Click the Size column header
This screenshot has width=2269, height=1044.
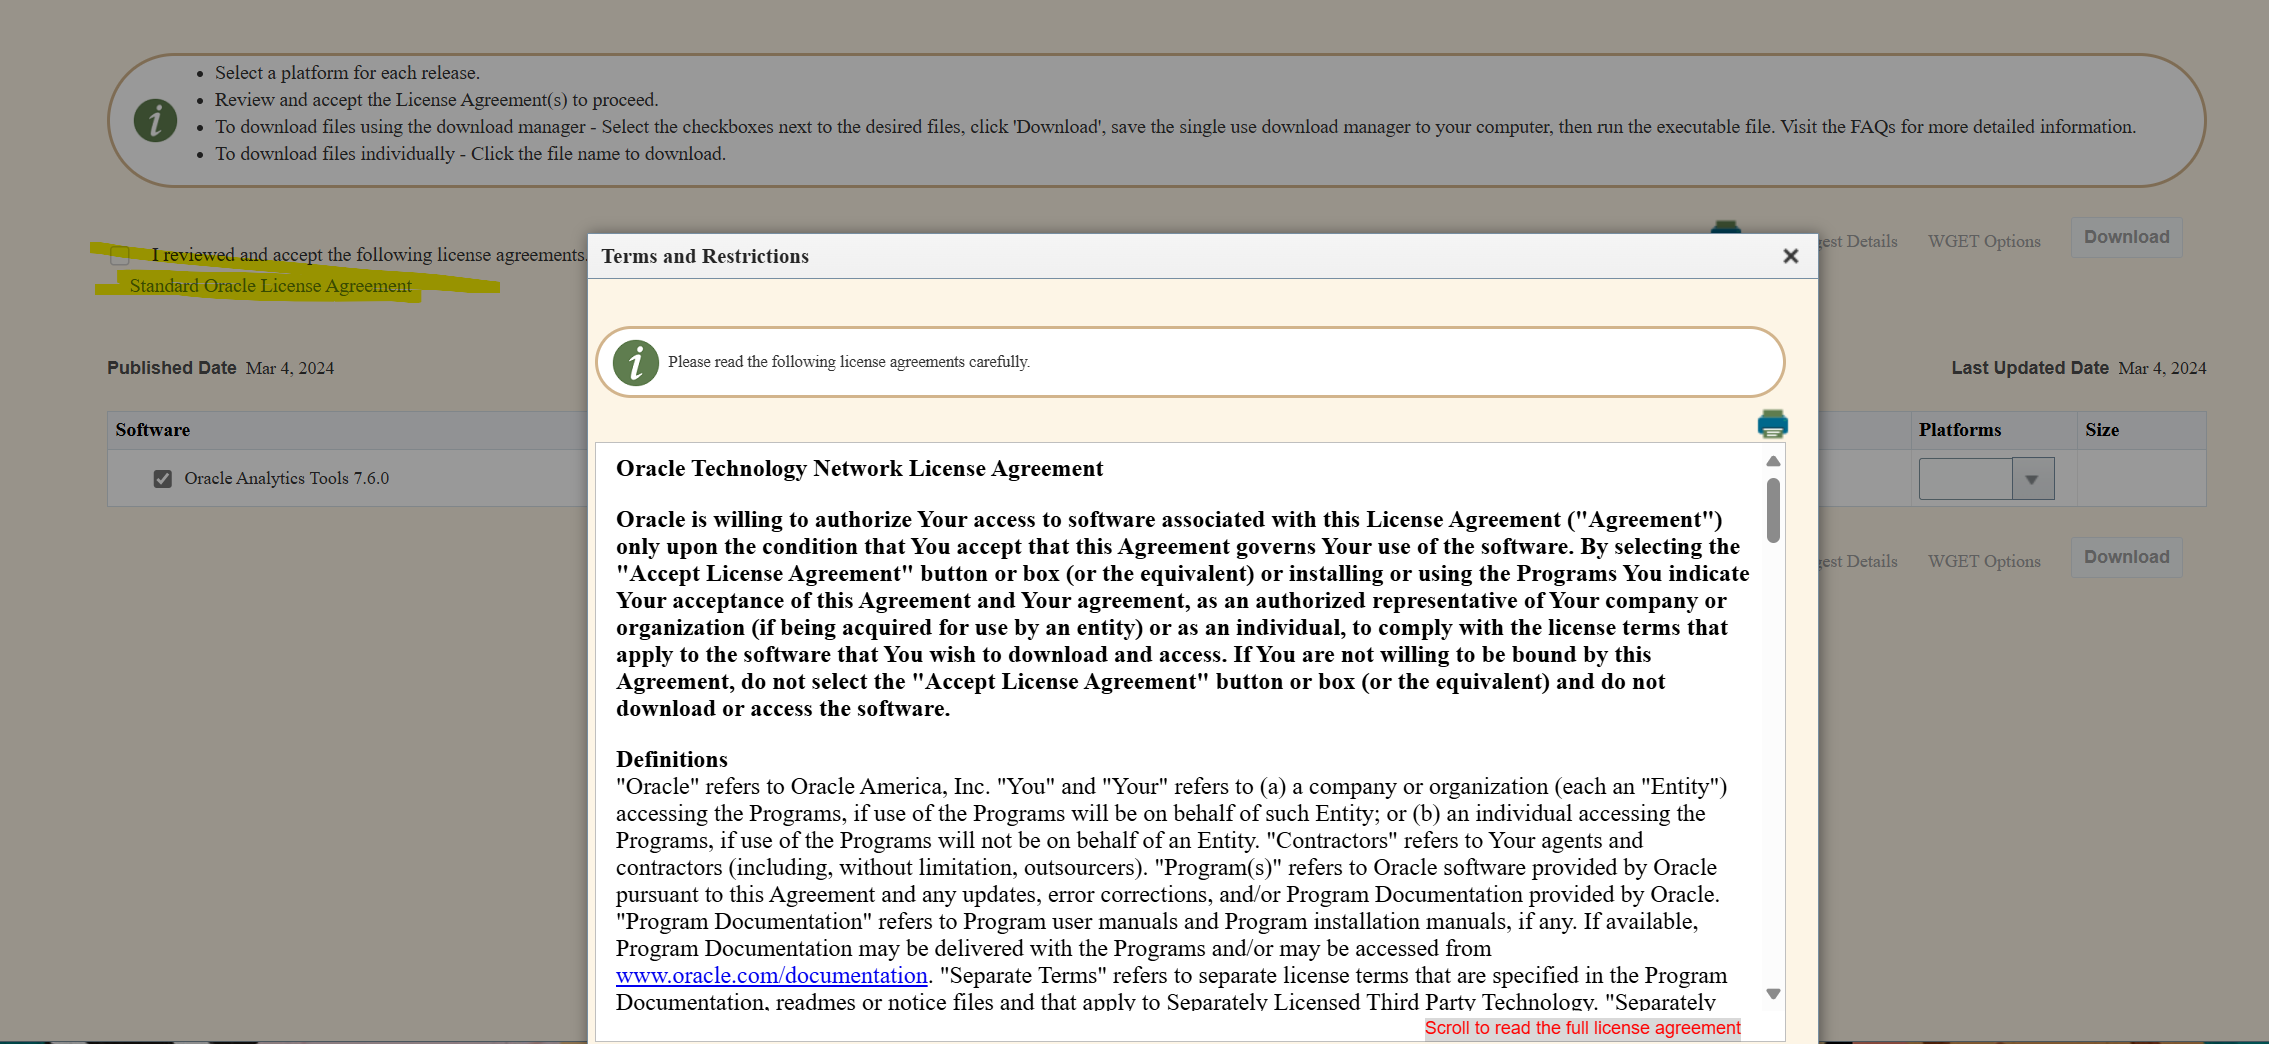point(2102,430)
